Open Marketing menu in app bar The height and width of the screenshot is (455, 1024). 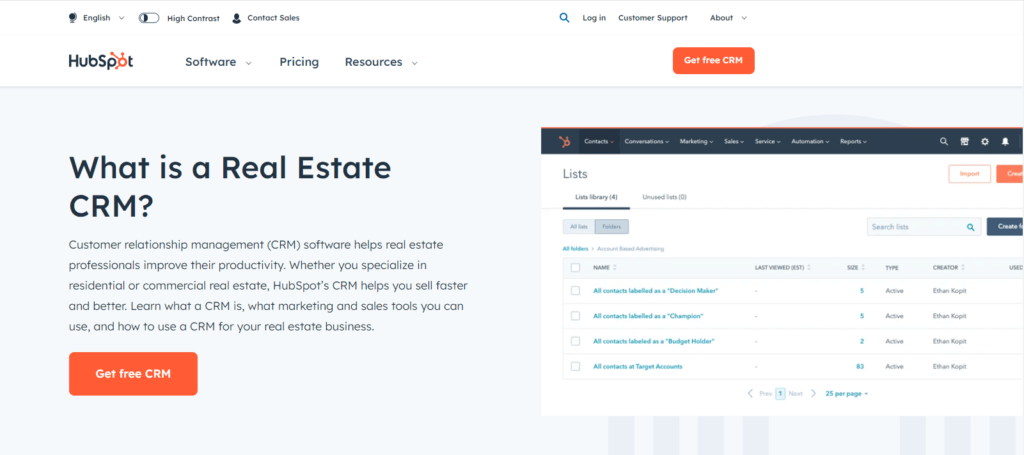(x=696, y=141)
